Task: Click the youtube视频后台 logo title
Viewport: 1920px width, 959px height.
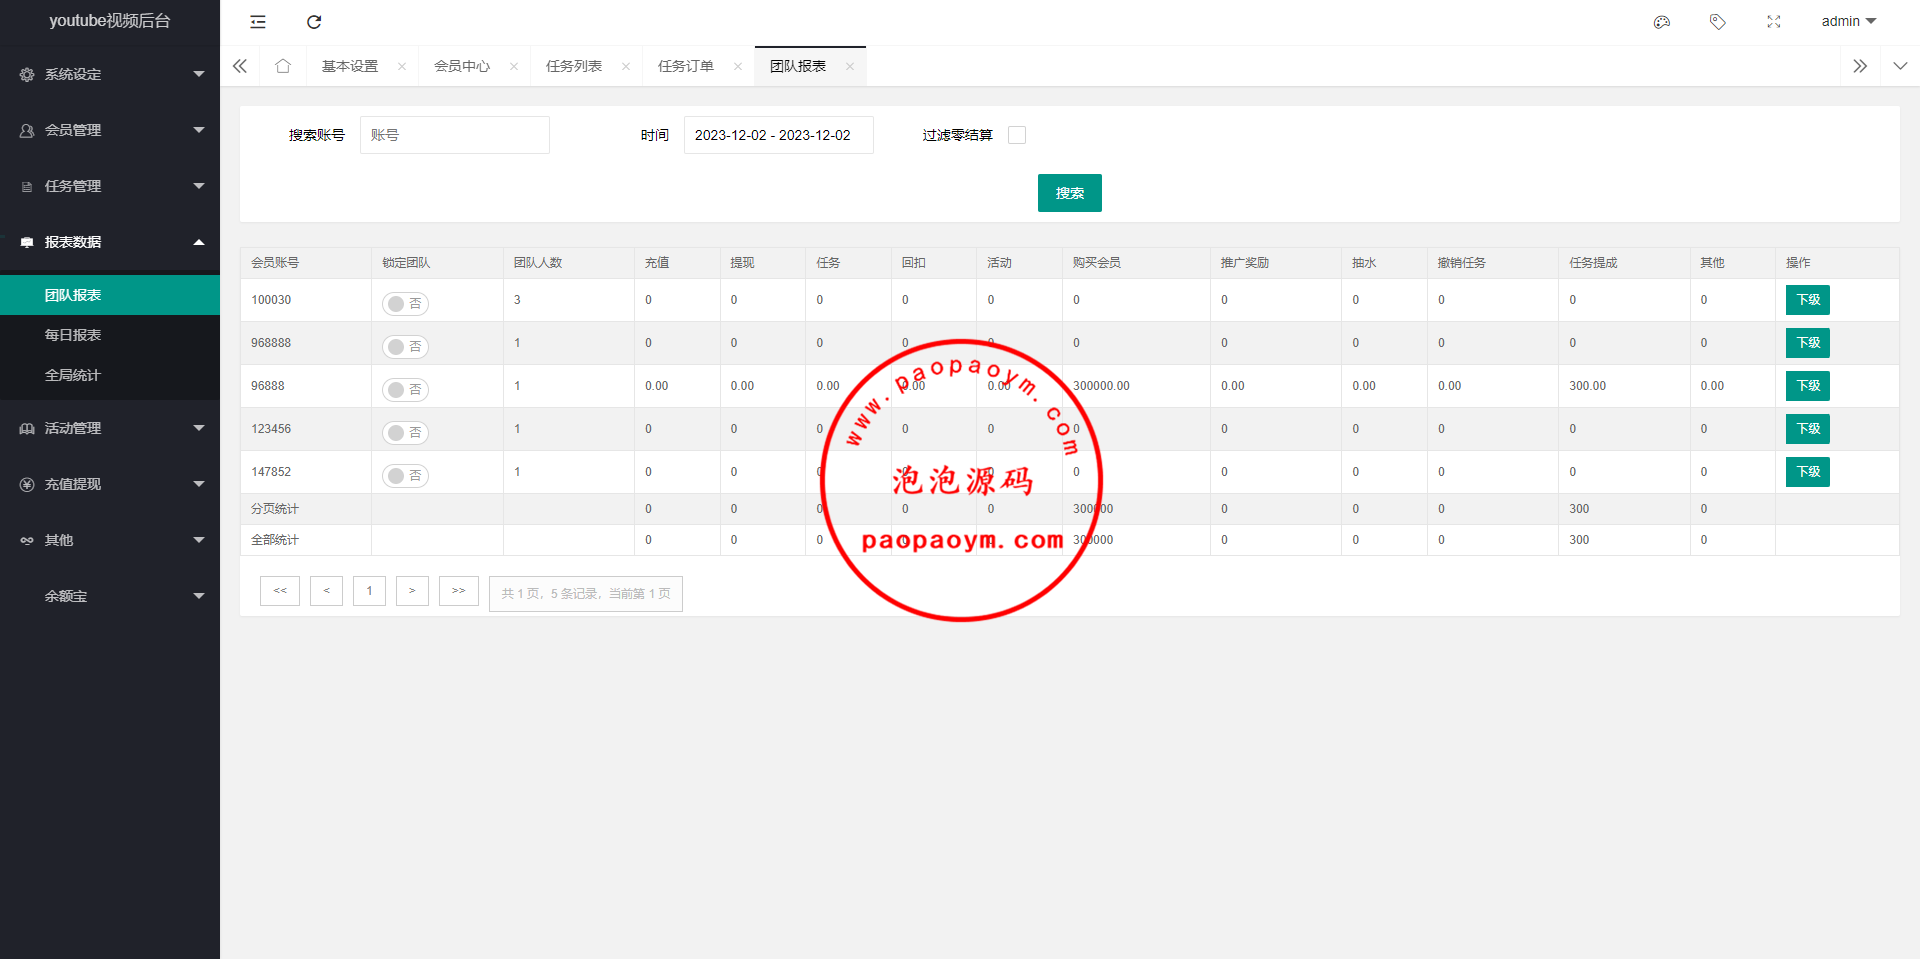Action: tap(110, 21)
